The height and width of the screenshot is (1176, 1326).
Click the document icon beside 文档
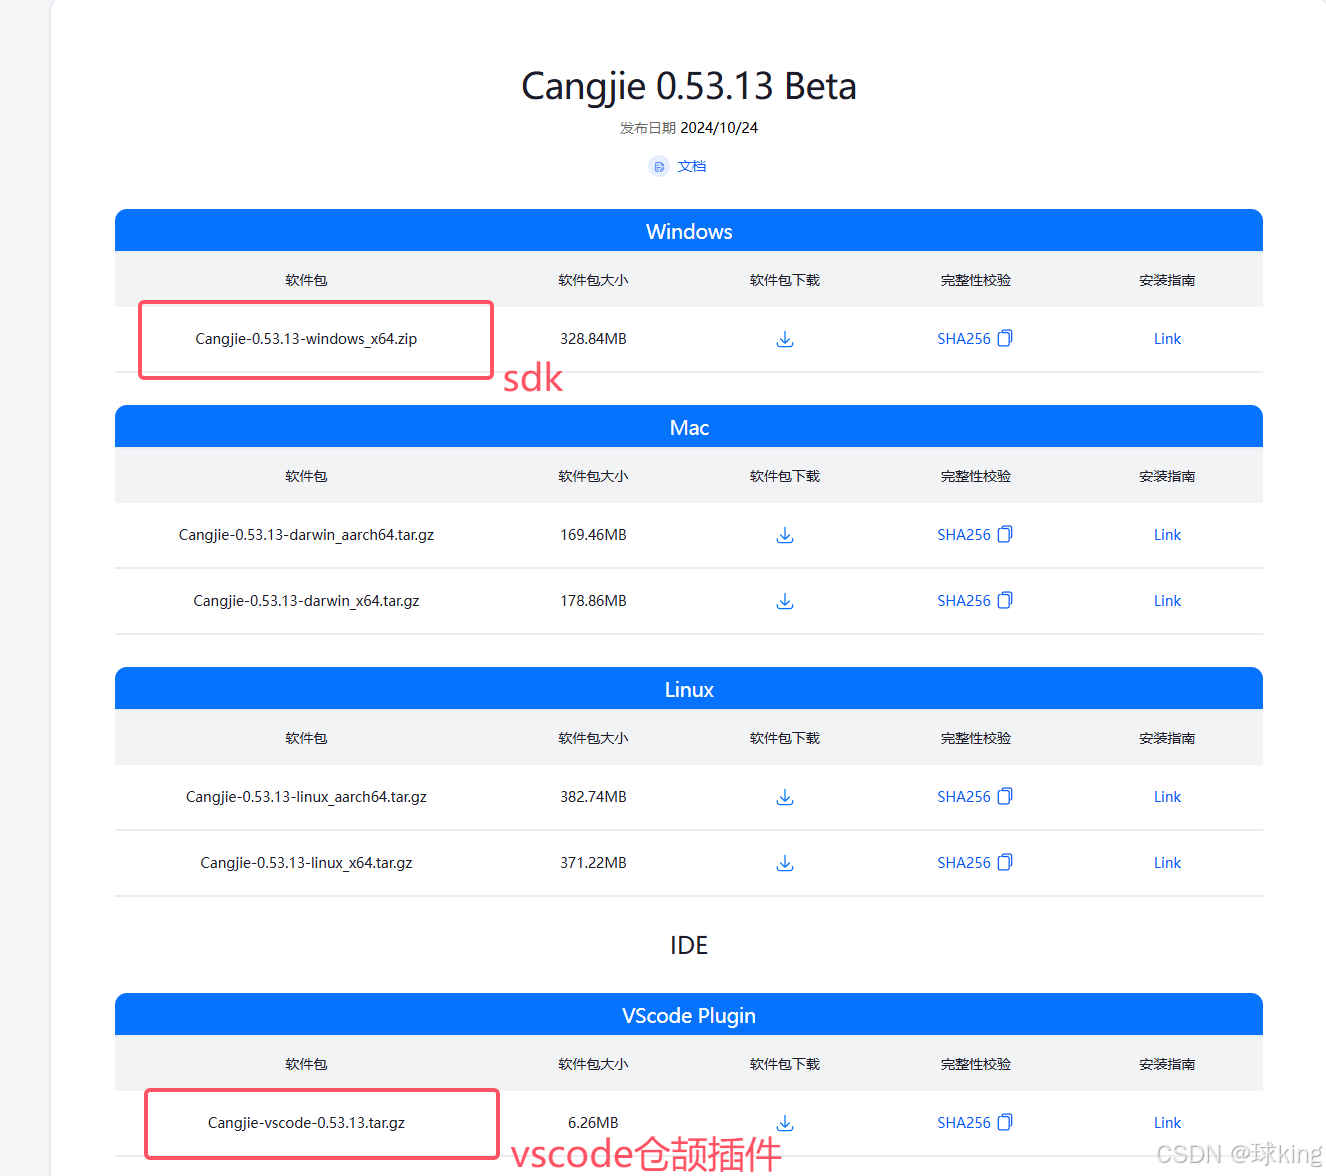click(x=658, y=166)
